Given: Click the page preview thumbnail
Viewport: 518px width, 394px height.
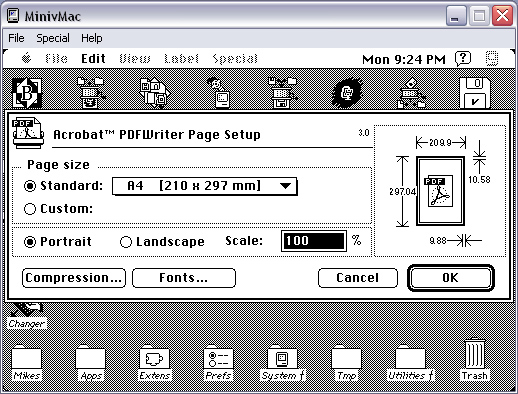Looking at the screenshot, I should 440,191.
